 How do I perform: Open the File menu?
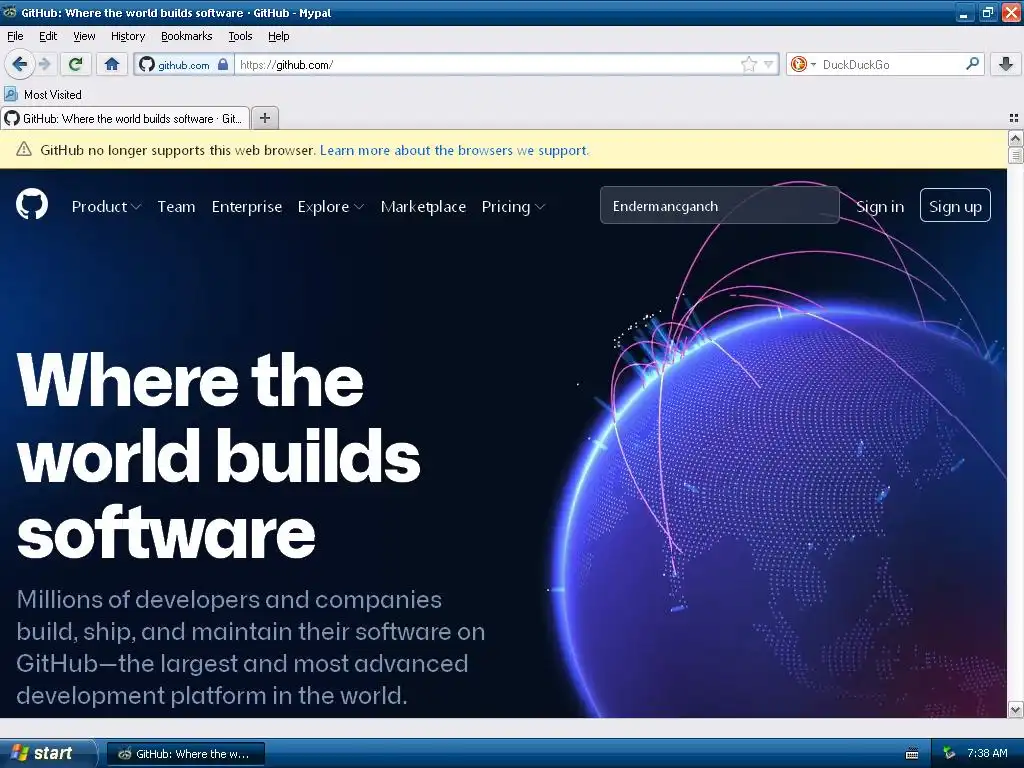click(15, 37)
